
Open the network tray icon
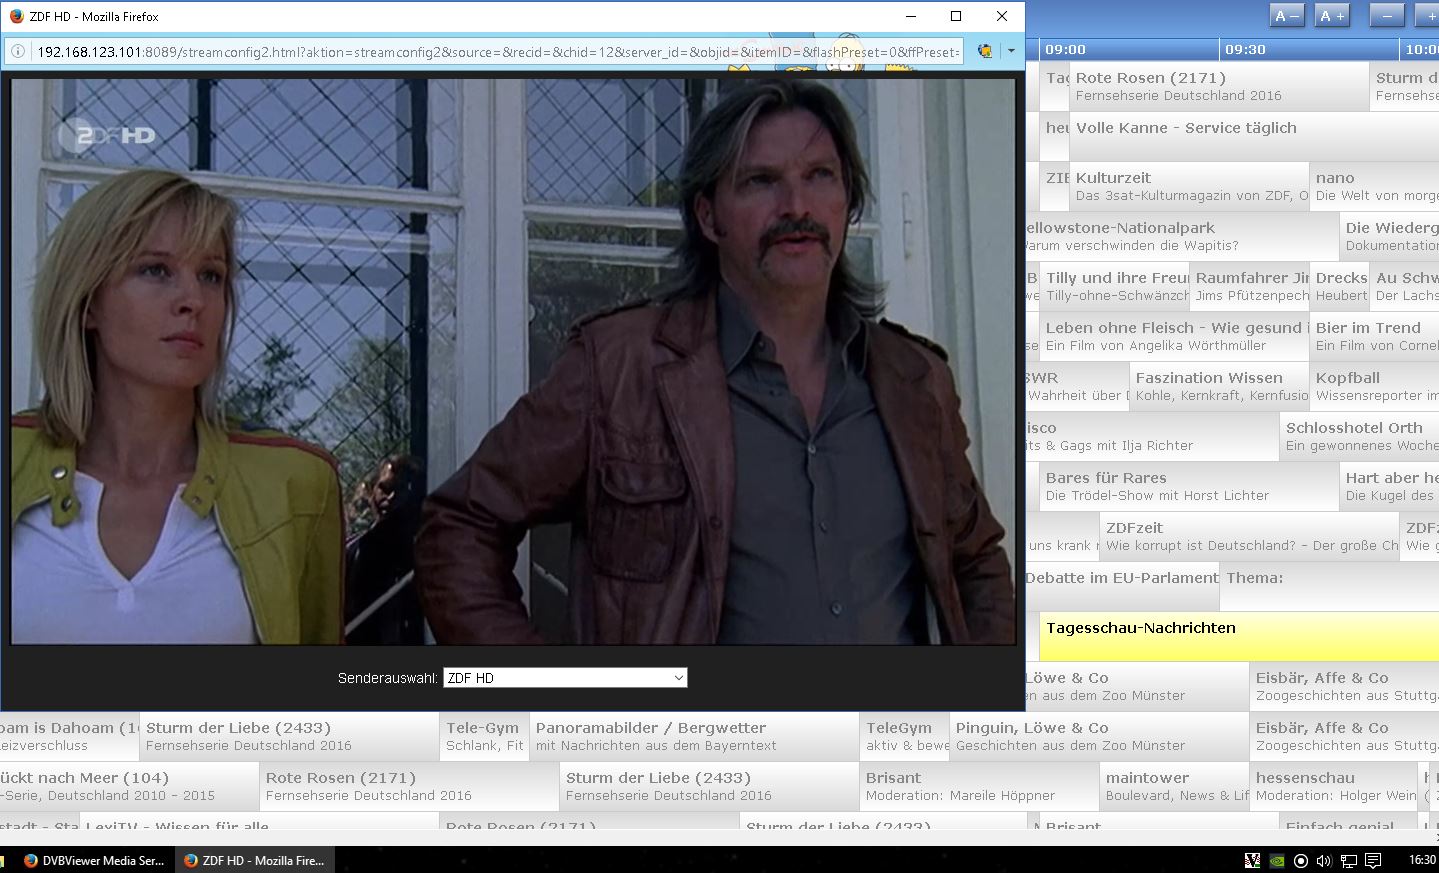coord(1349,860)
